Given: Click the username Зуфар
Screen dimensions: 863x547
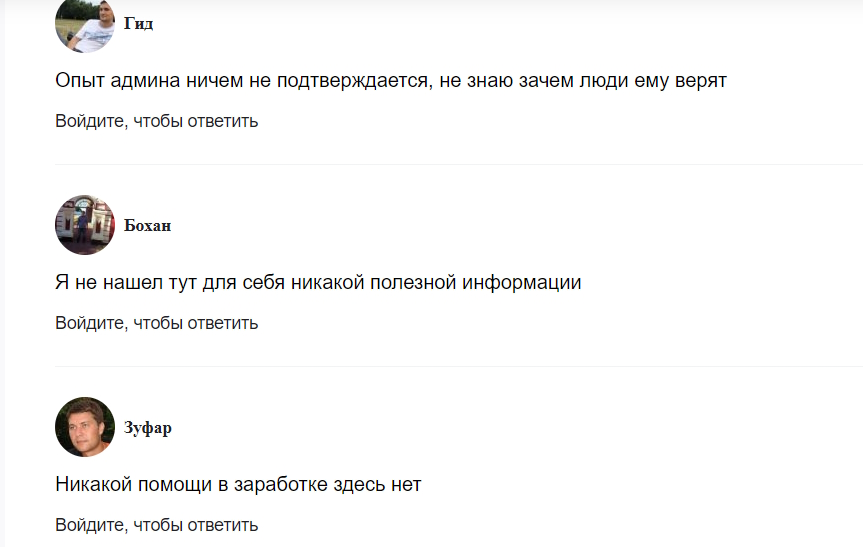Looking at the screenshot, I should [x=148, y=428].
